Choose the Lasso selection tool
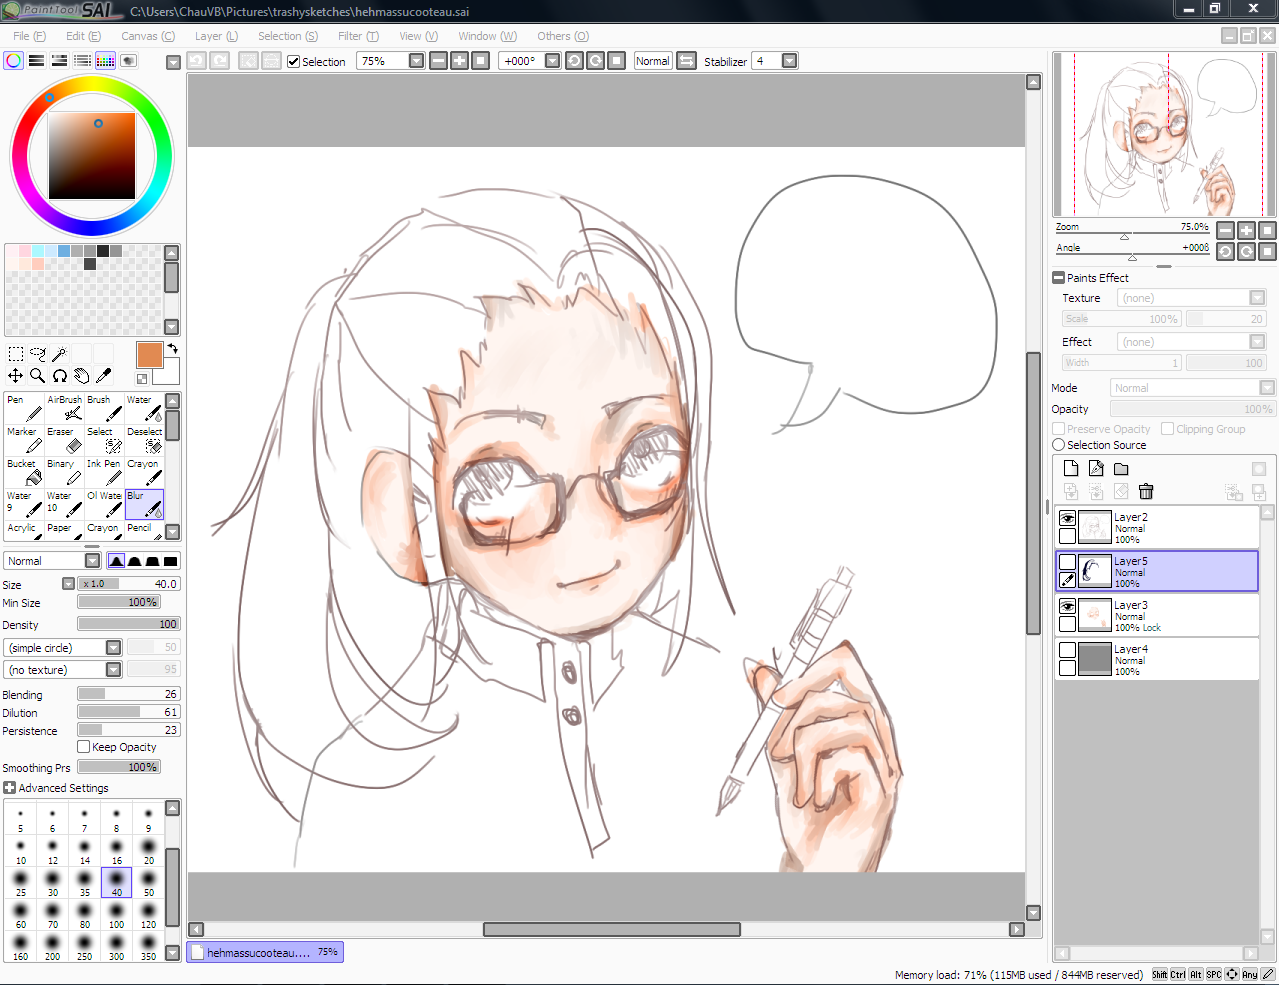The image size is (1279, 985). click(38, 353)
